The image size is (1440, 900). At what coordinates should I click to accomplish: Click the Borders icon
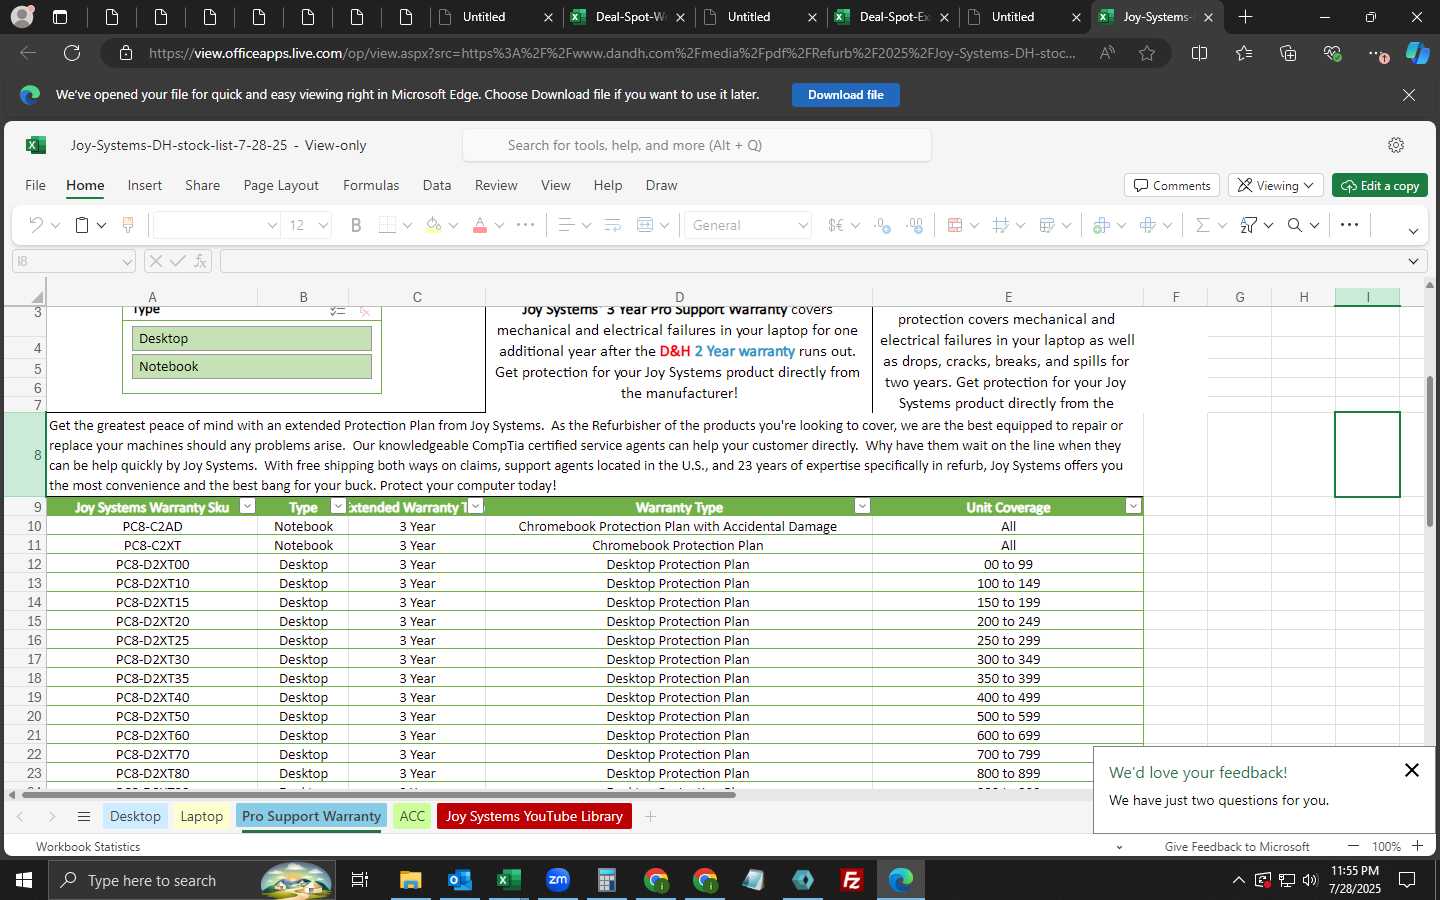(388, 225)
